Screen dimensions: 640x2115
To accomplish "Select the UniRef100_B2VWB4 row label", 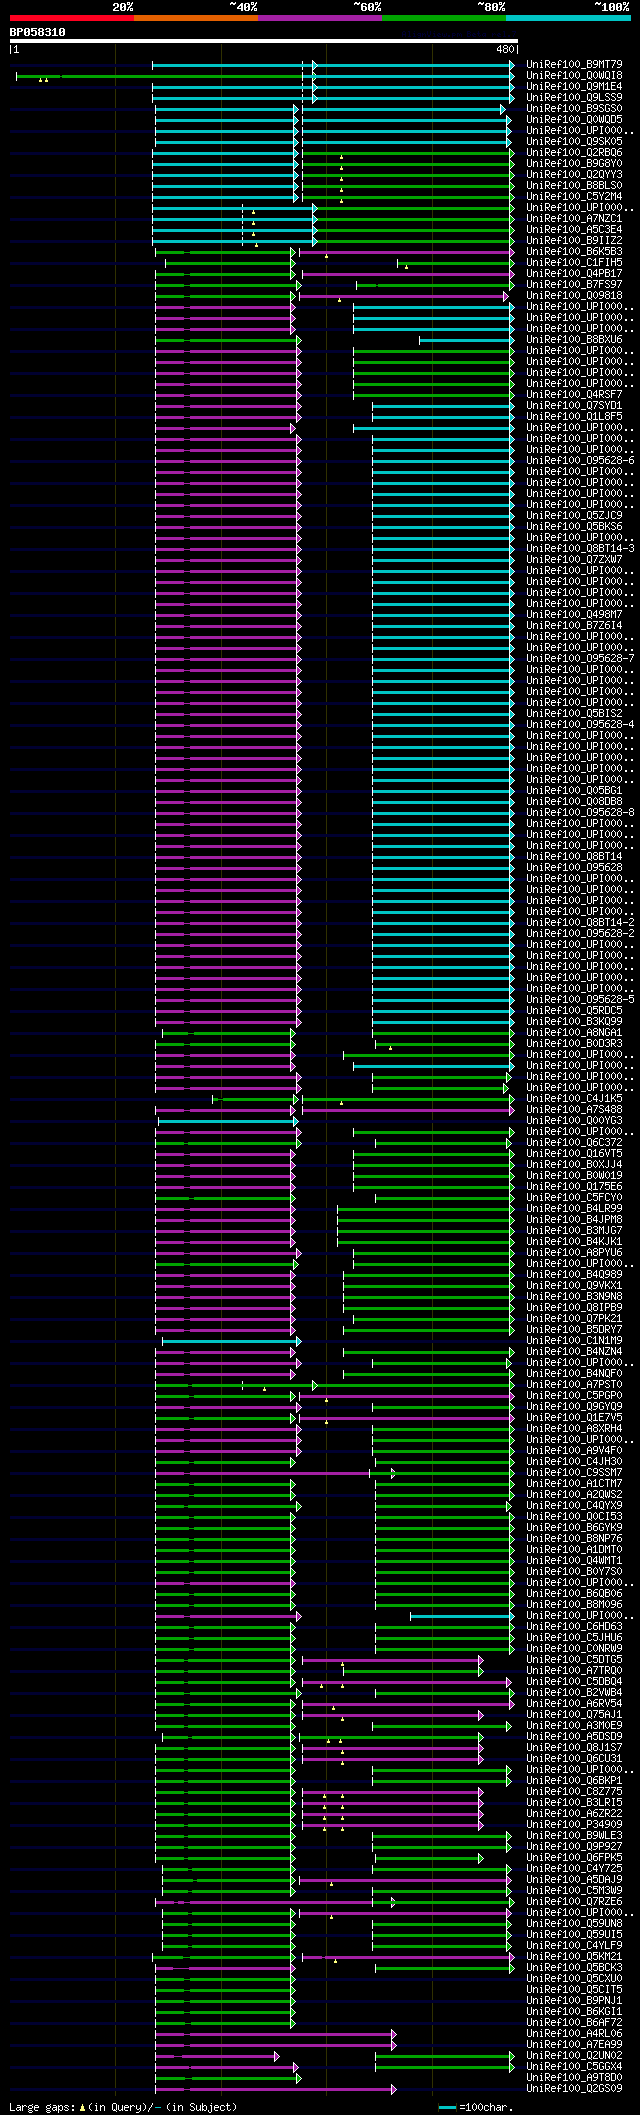I will pos(574,1692).
